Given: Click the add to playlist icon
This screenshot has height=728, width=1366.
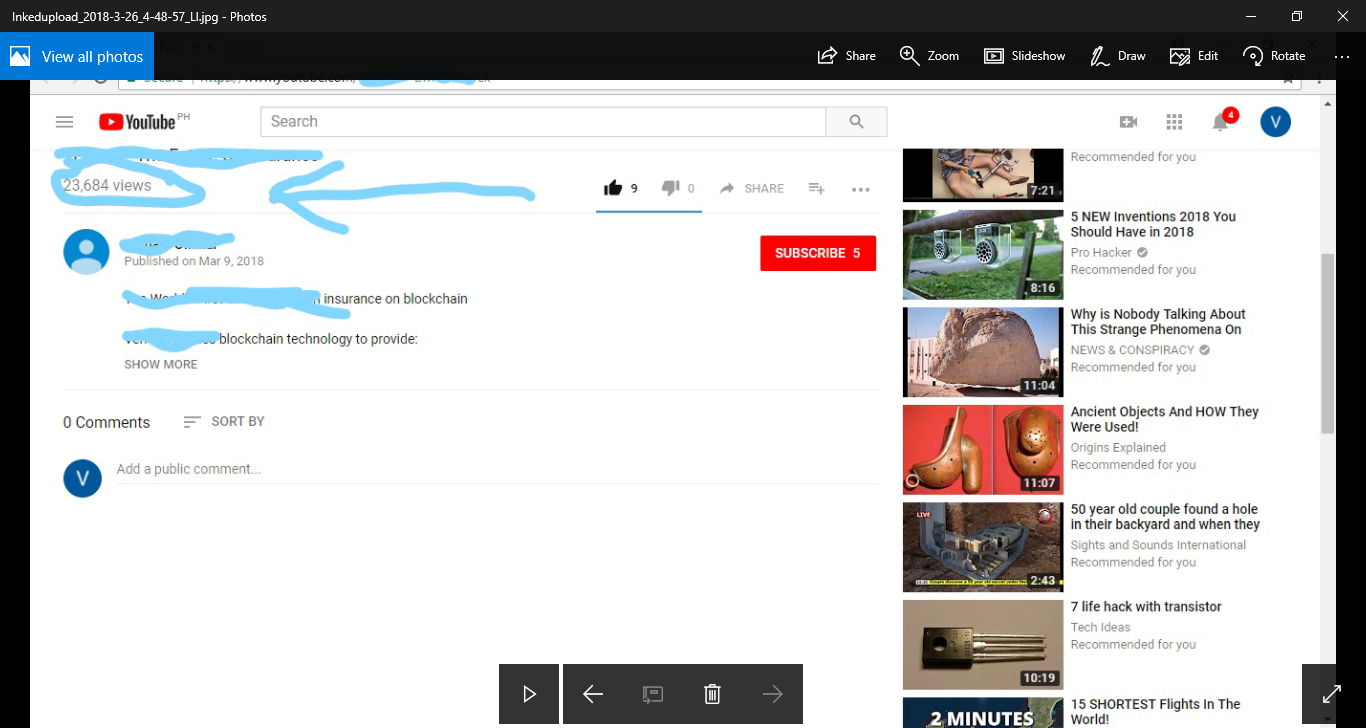Looking at the screenshot, I should [x=816, y=188].
